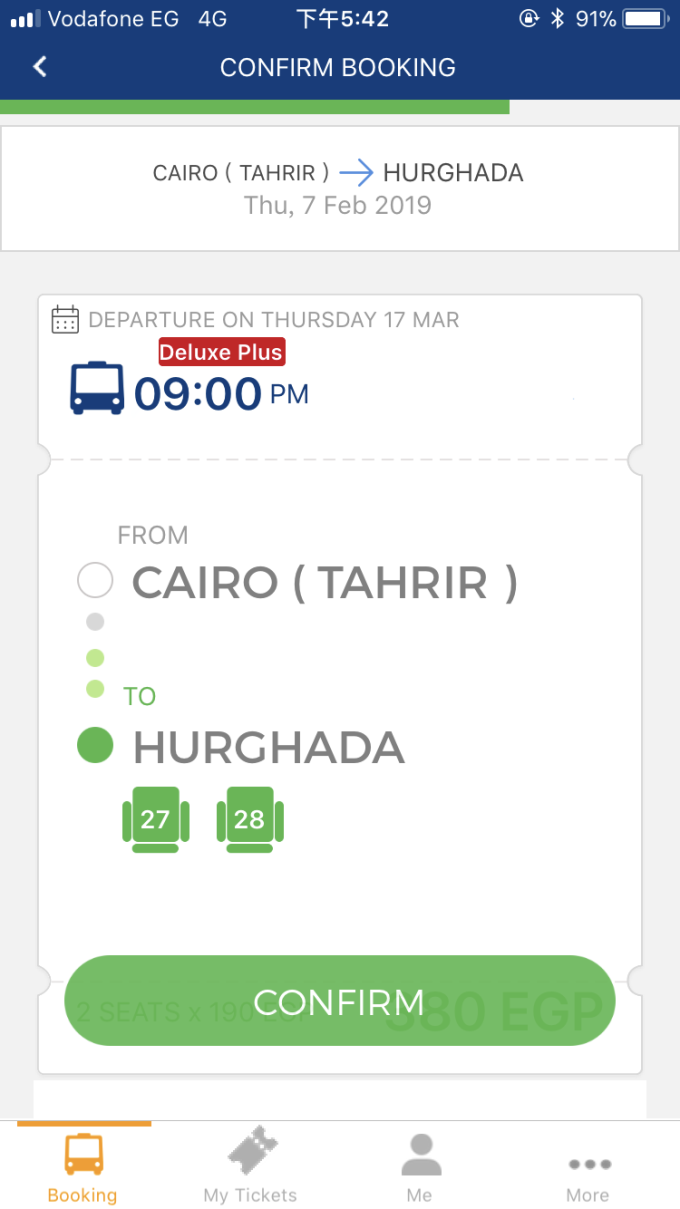The width and height of the screenshot is (680, 1209).
Task: Switch to My Tickets tab
Action: (250, 1167)
